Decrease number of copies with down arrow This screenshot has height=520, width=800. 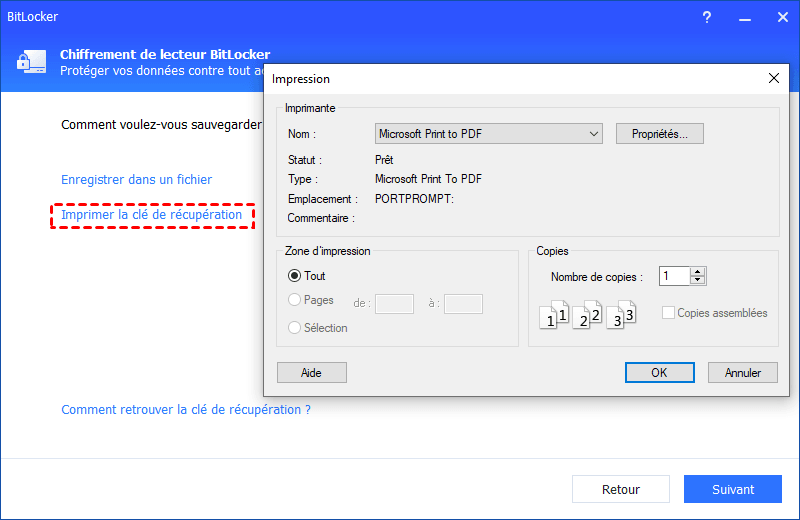click(x=697, y=280)
